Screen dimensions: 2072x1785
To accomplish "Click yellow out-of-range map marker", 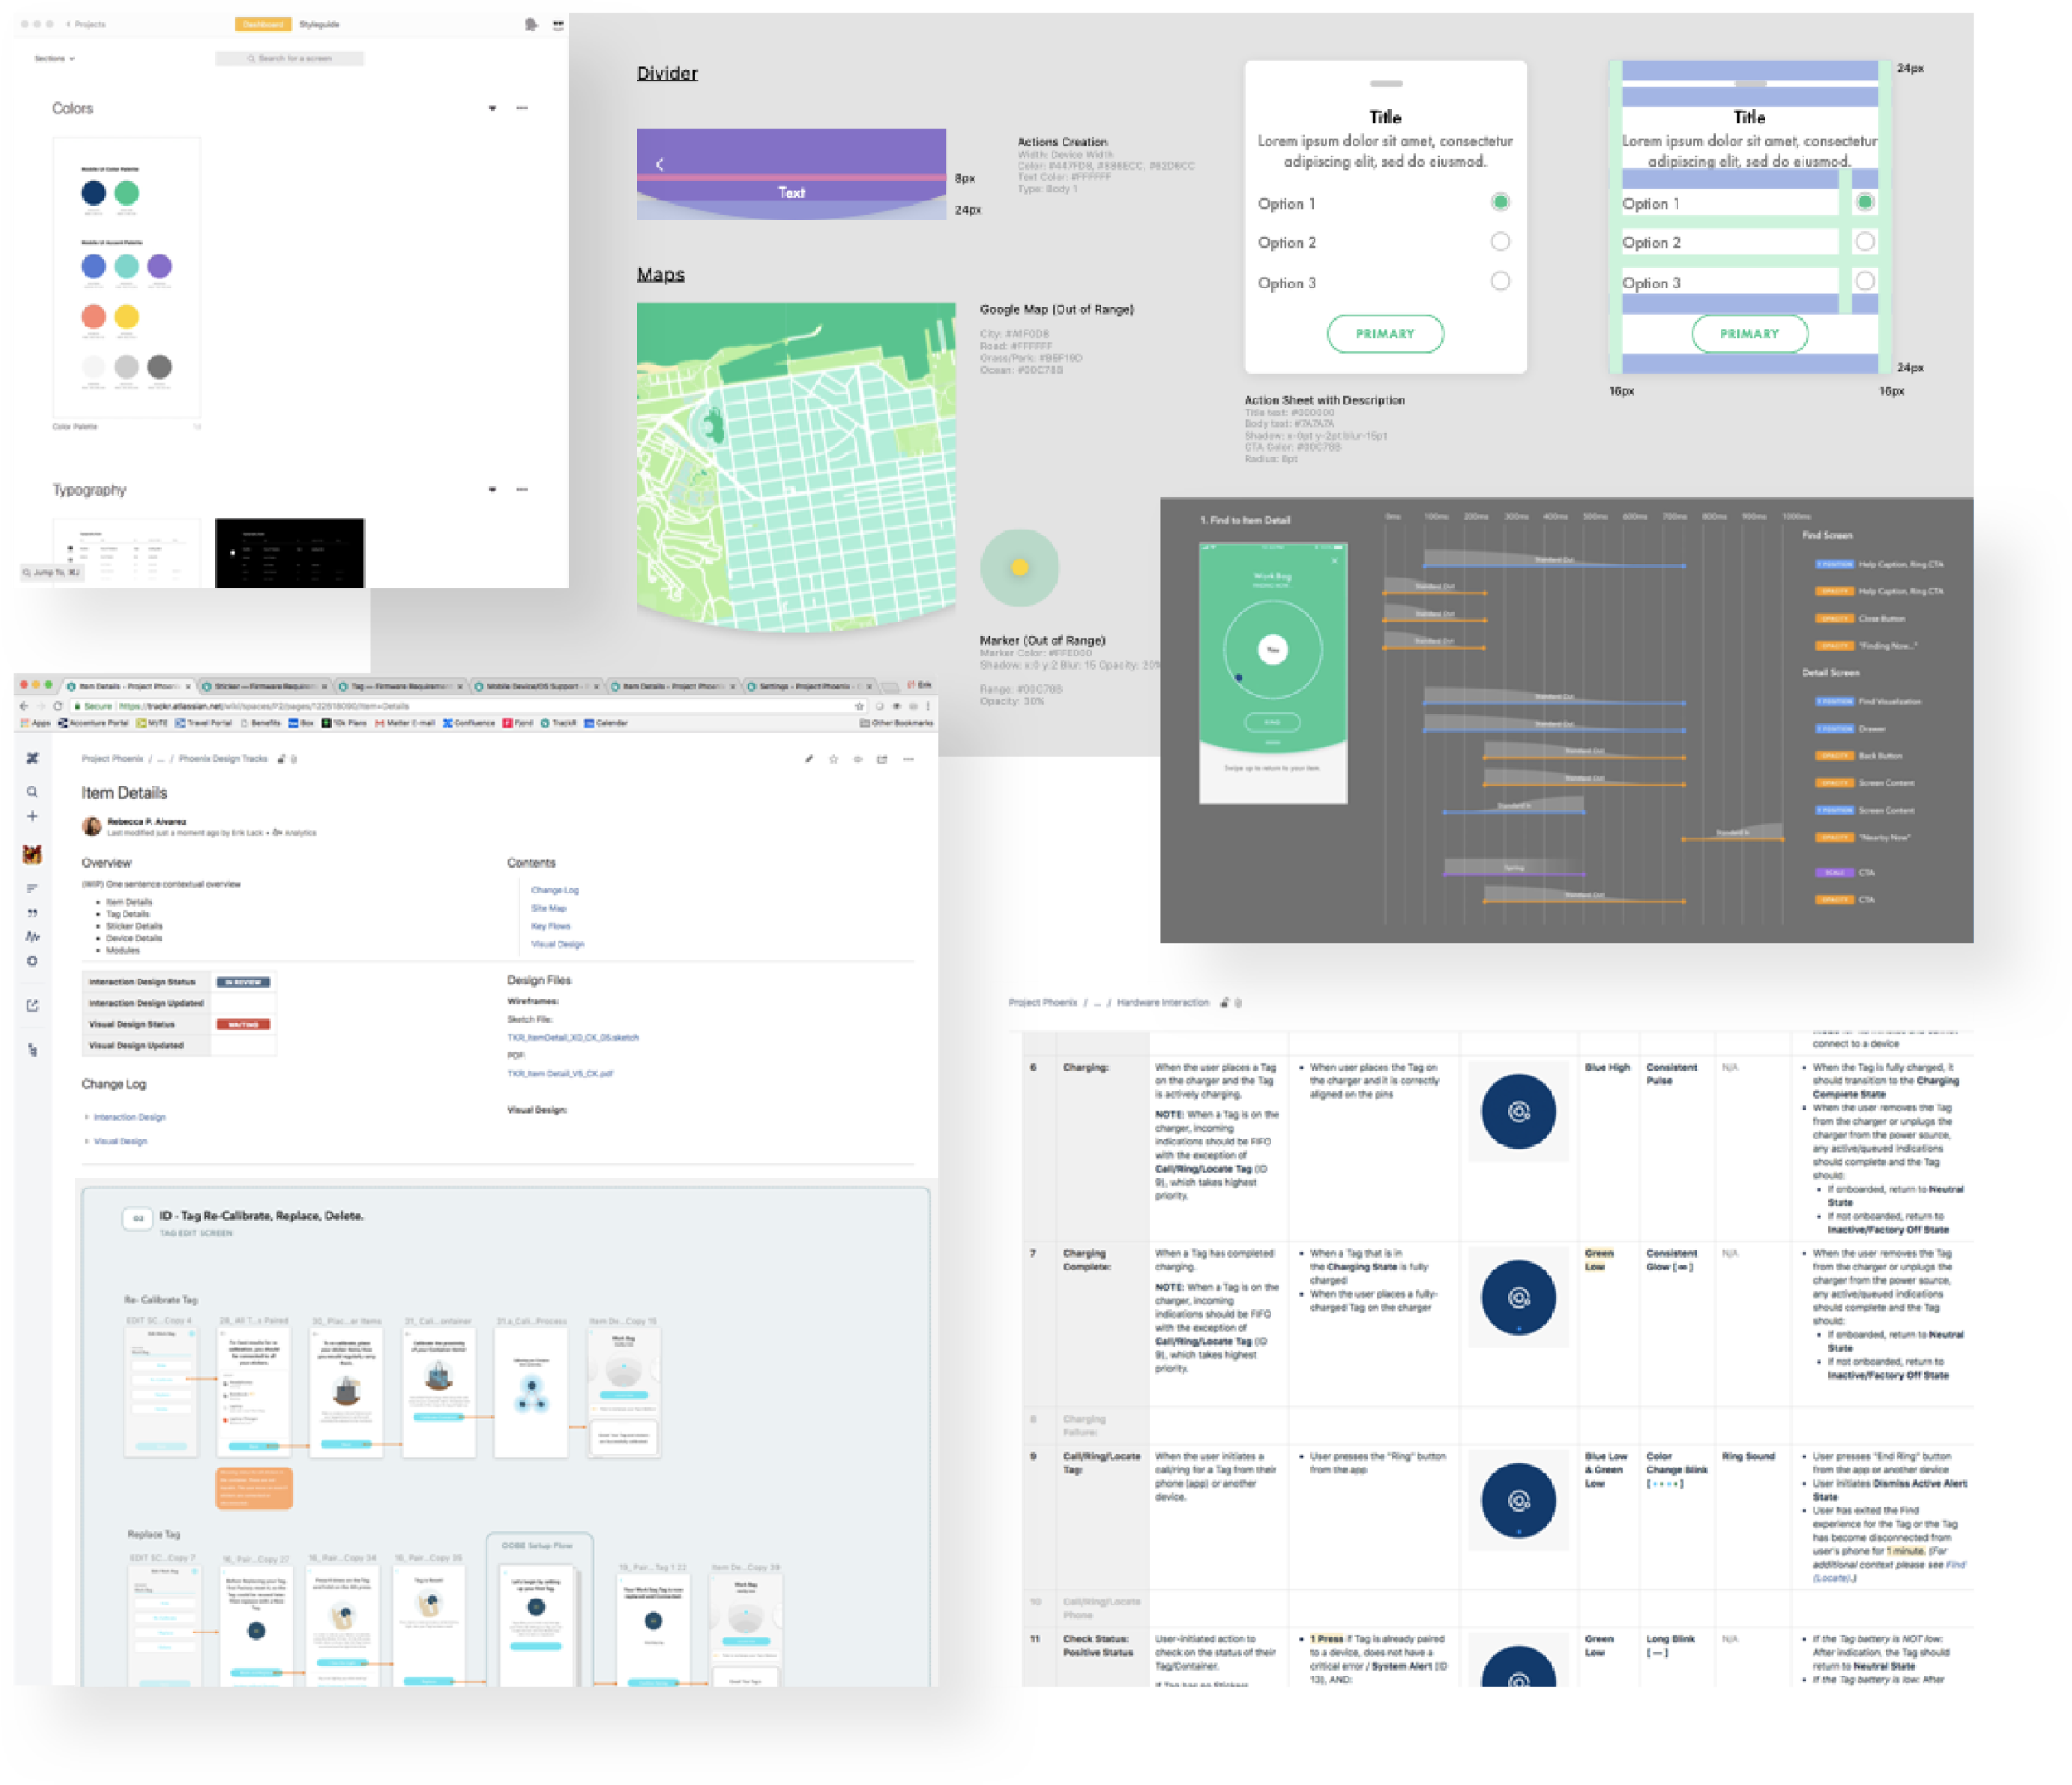I will 1019,567.
